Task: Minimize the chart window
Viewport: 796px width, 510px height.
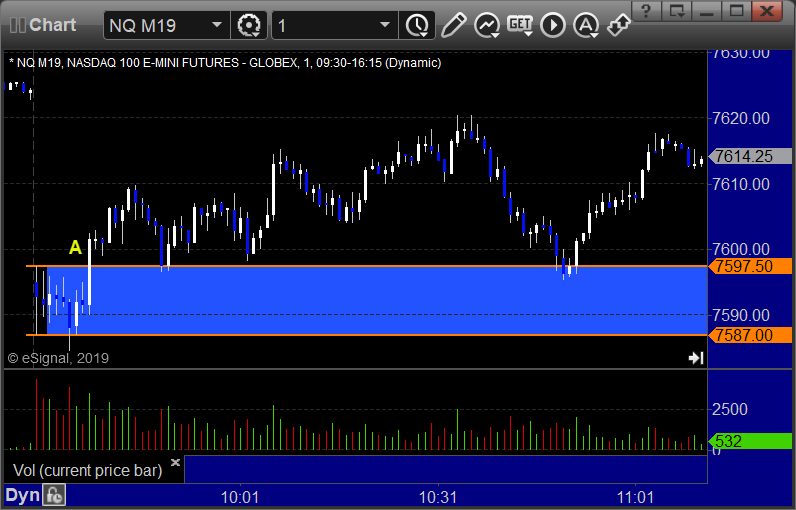Action: coord(707,11)
